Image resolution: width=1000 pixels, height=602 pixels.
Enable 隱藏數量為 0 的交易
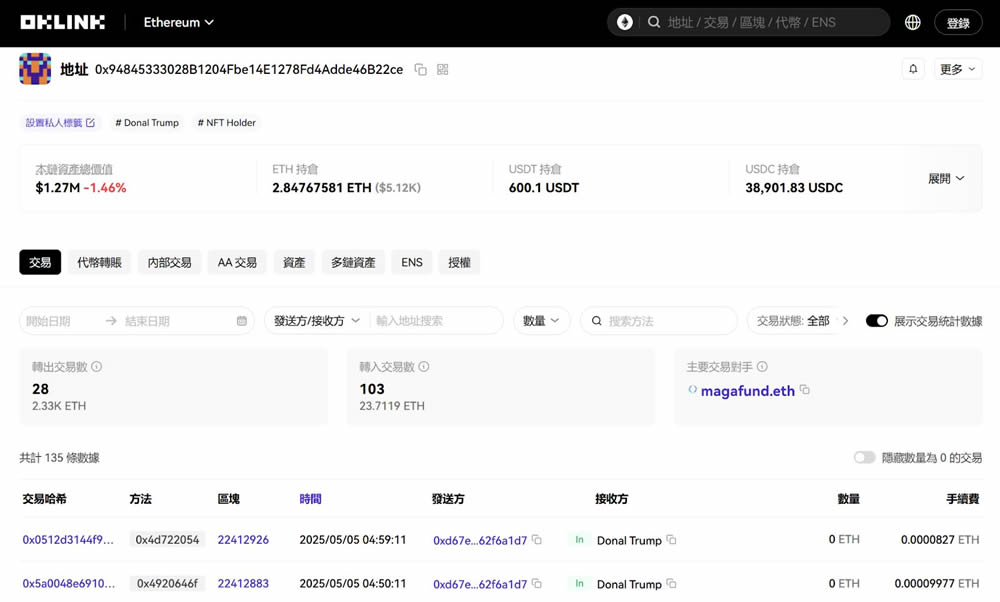[864, 456]
